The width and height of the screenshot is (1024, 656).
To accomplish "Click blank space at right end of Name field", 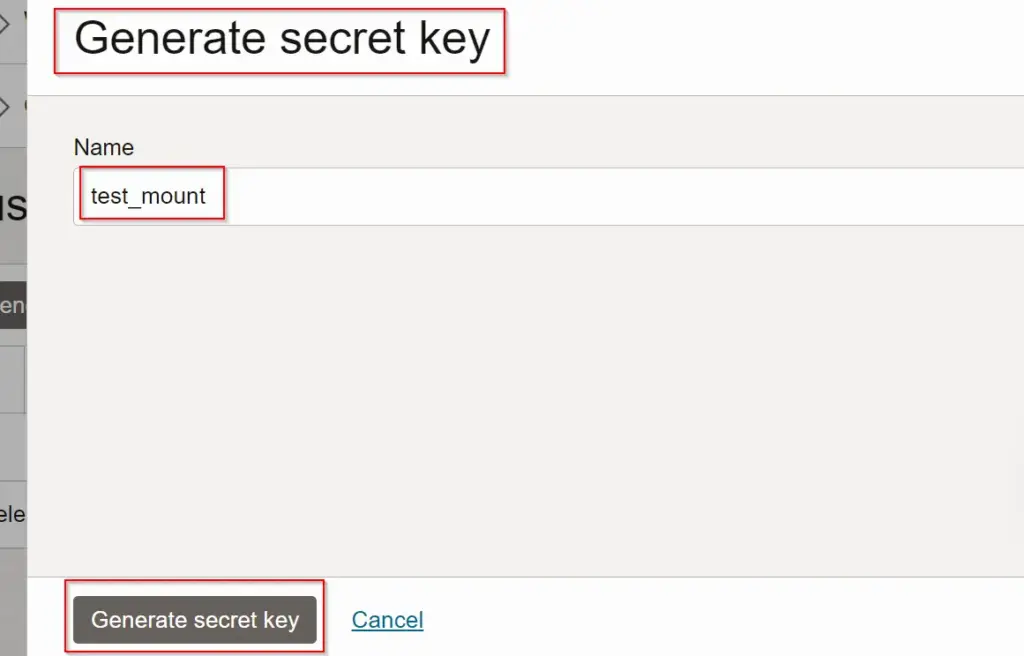I will (950, 196).
